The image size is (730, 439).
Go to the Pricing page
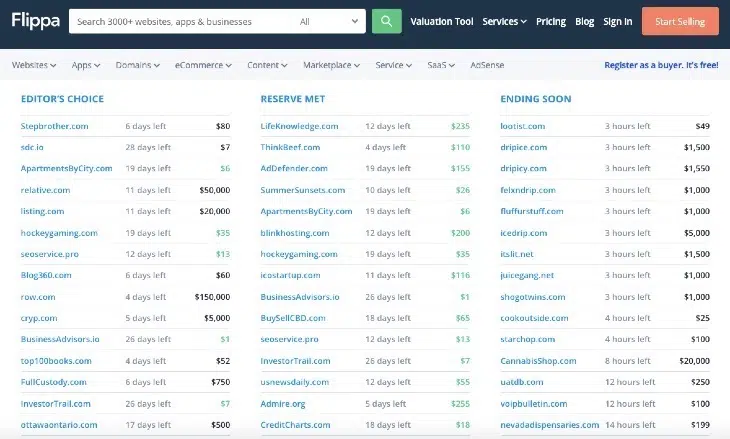[551, 21]
